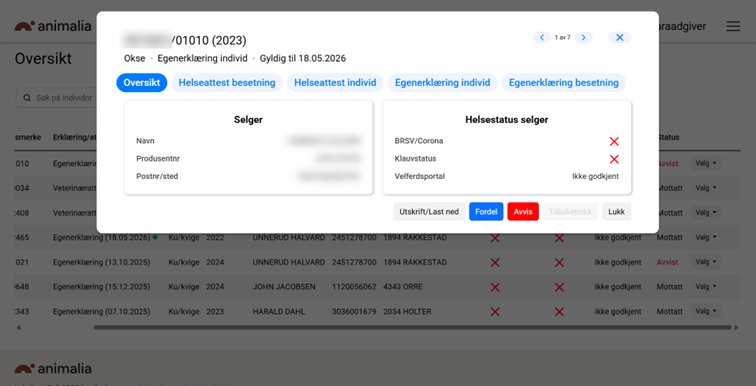
Task: Open the hamburger menu in the page header
Action: point(733,27)
